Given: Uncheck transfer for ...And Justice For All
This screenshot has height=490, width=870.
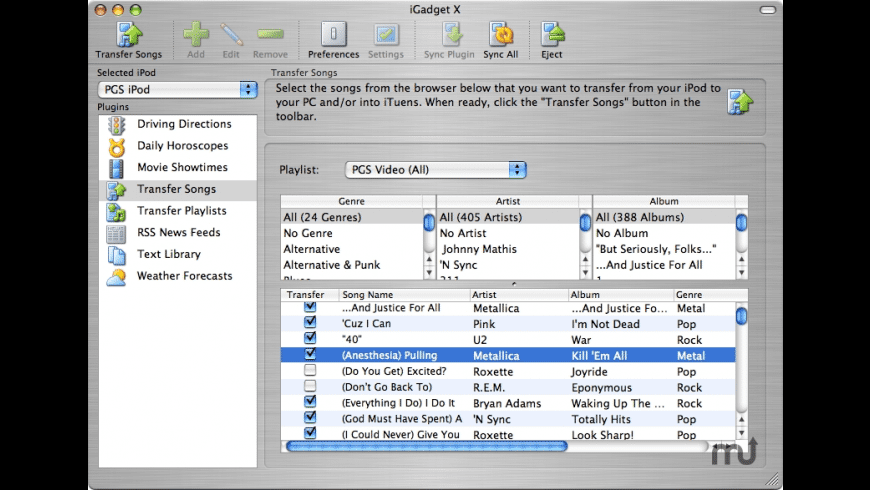Looking at the screenshot, I should tap(310, 307).
